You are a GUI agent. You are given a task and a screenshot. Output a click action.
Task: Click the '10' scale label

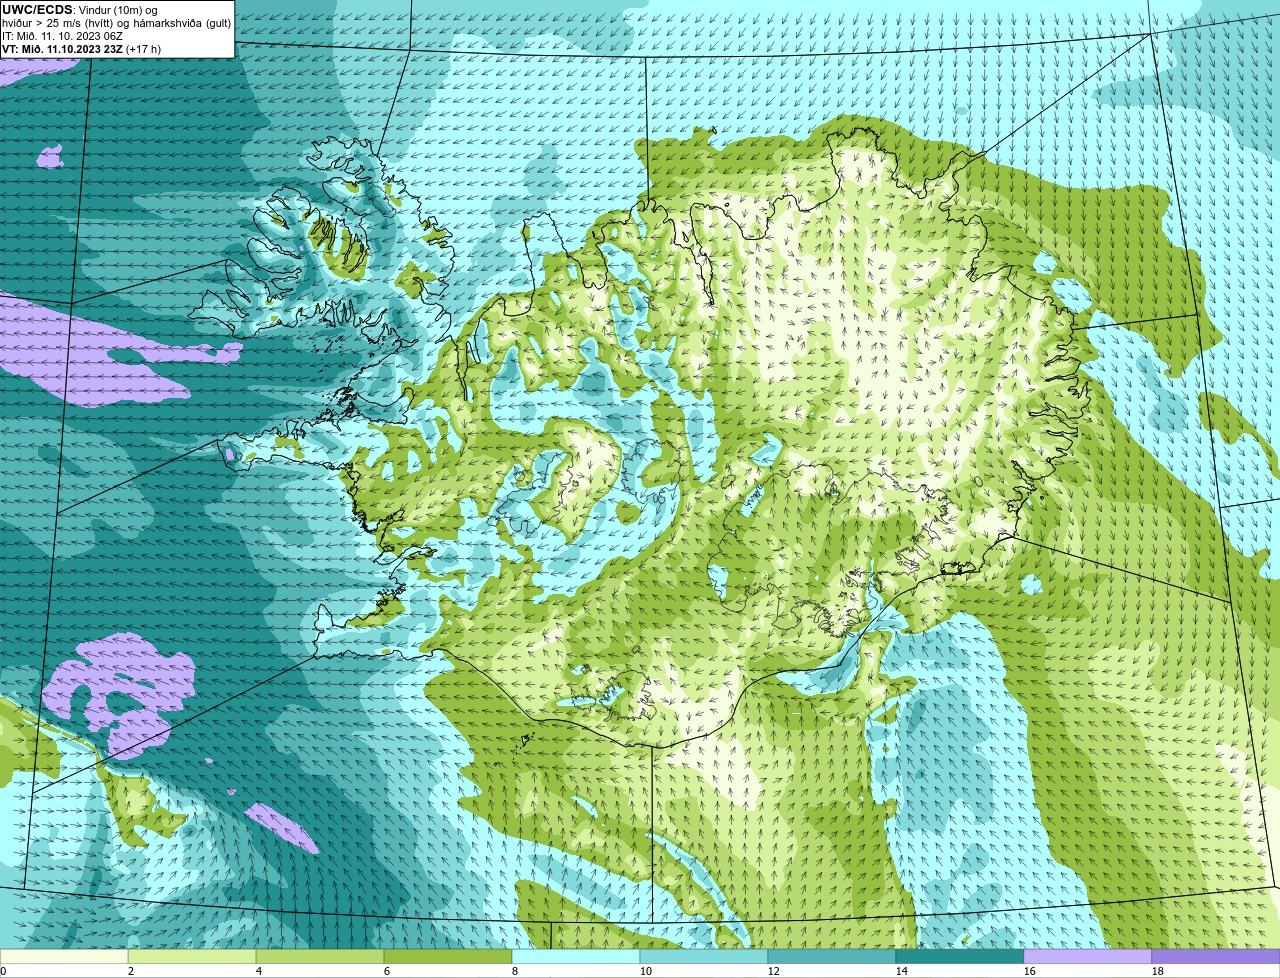(x=646, y=971)
